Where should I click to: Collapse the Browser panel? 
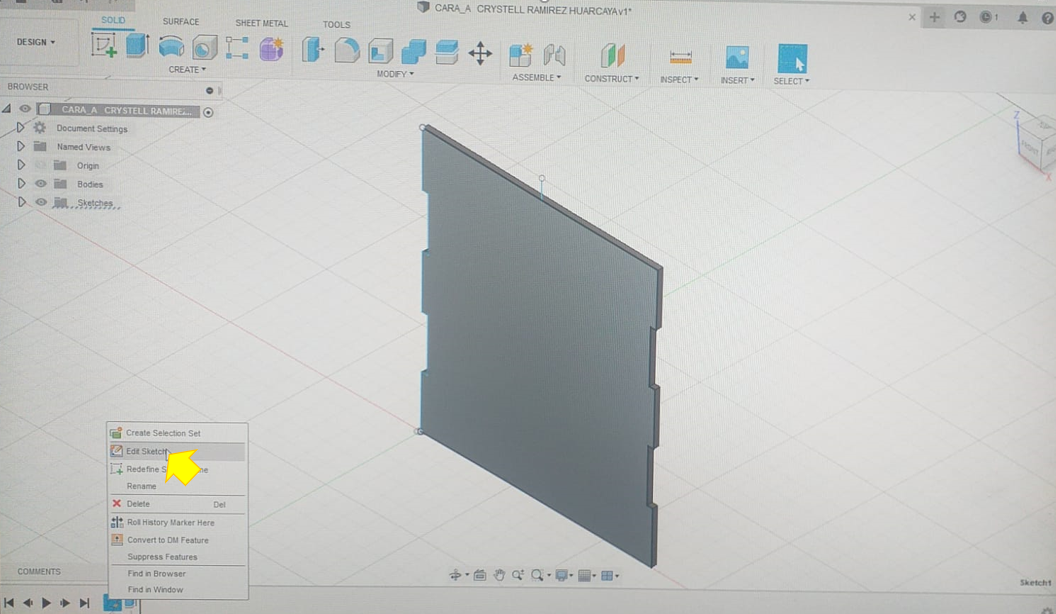209,90
